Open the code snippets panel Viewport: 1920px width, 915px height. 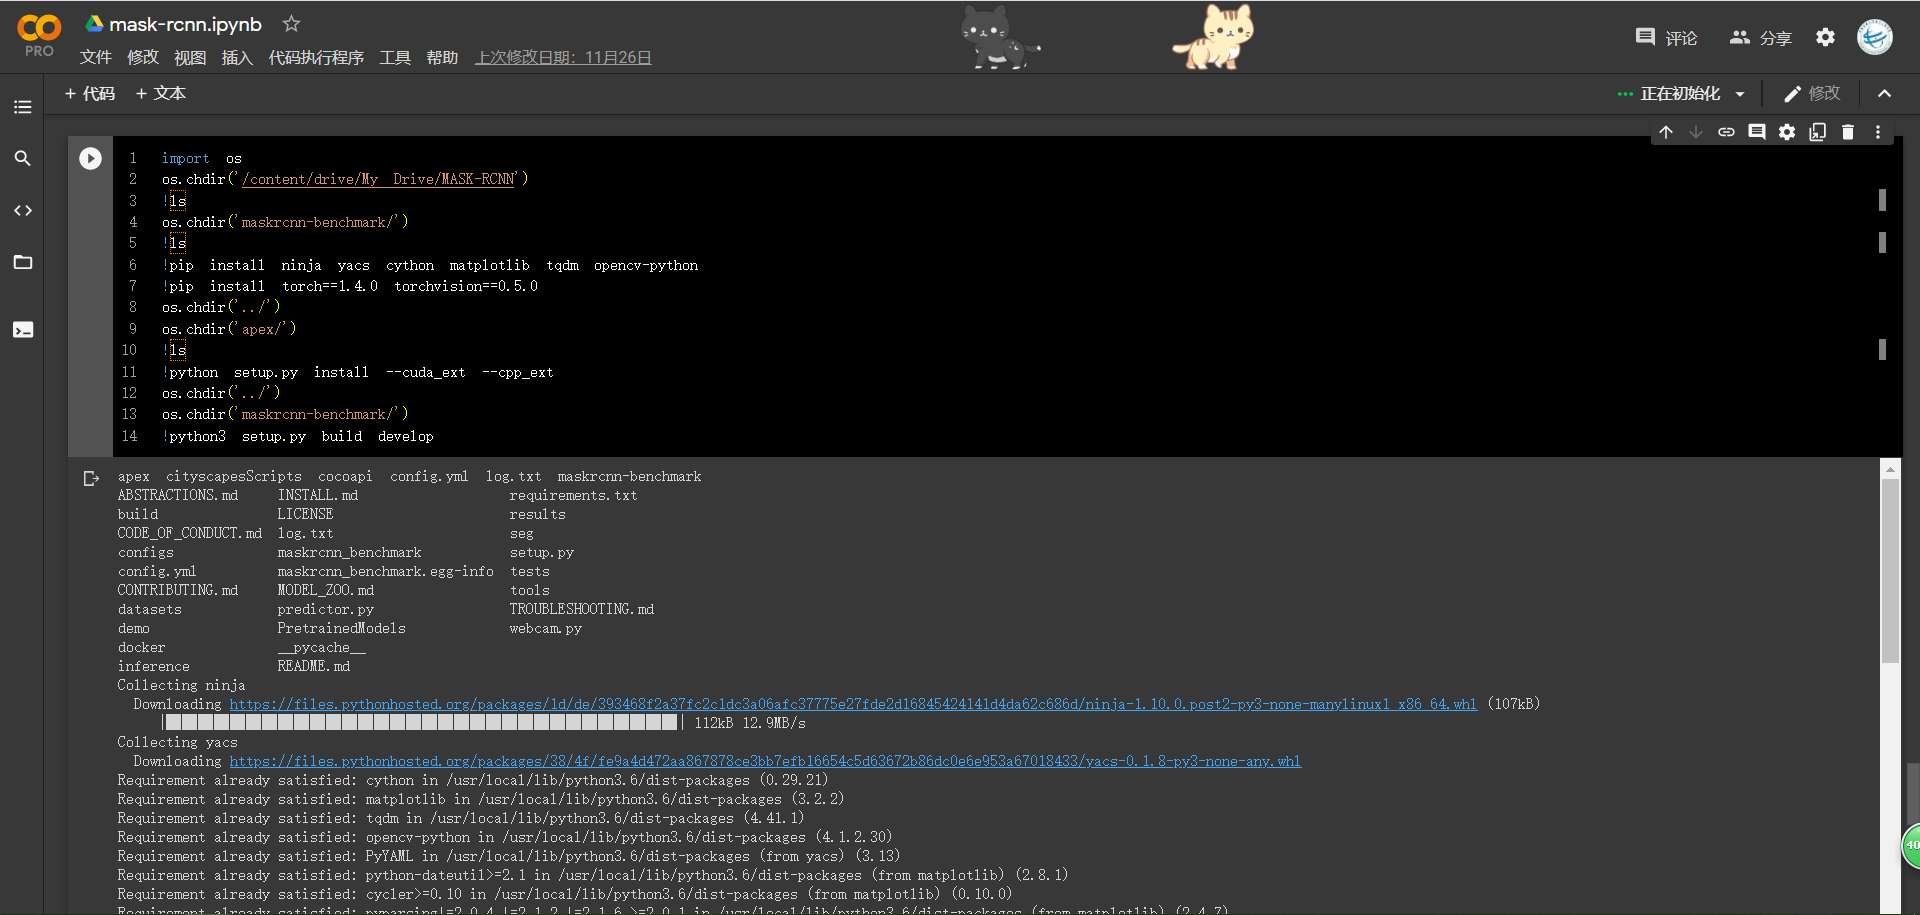pyautogui.click(x=23, y=210)
